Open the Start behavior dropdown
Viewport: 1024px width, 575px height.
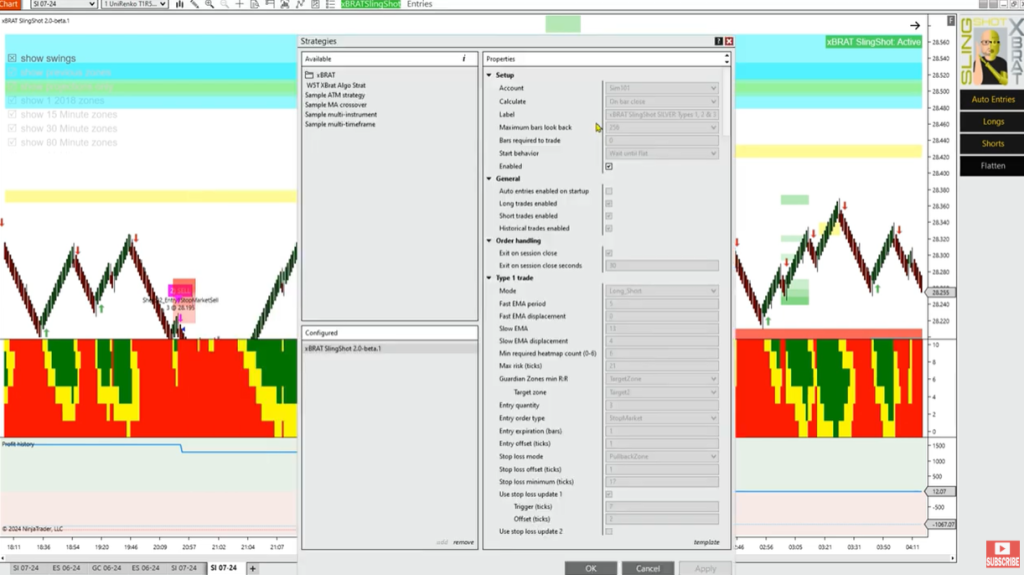(662, 154)
